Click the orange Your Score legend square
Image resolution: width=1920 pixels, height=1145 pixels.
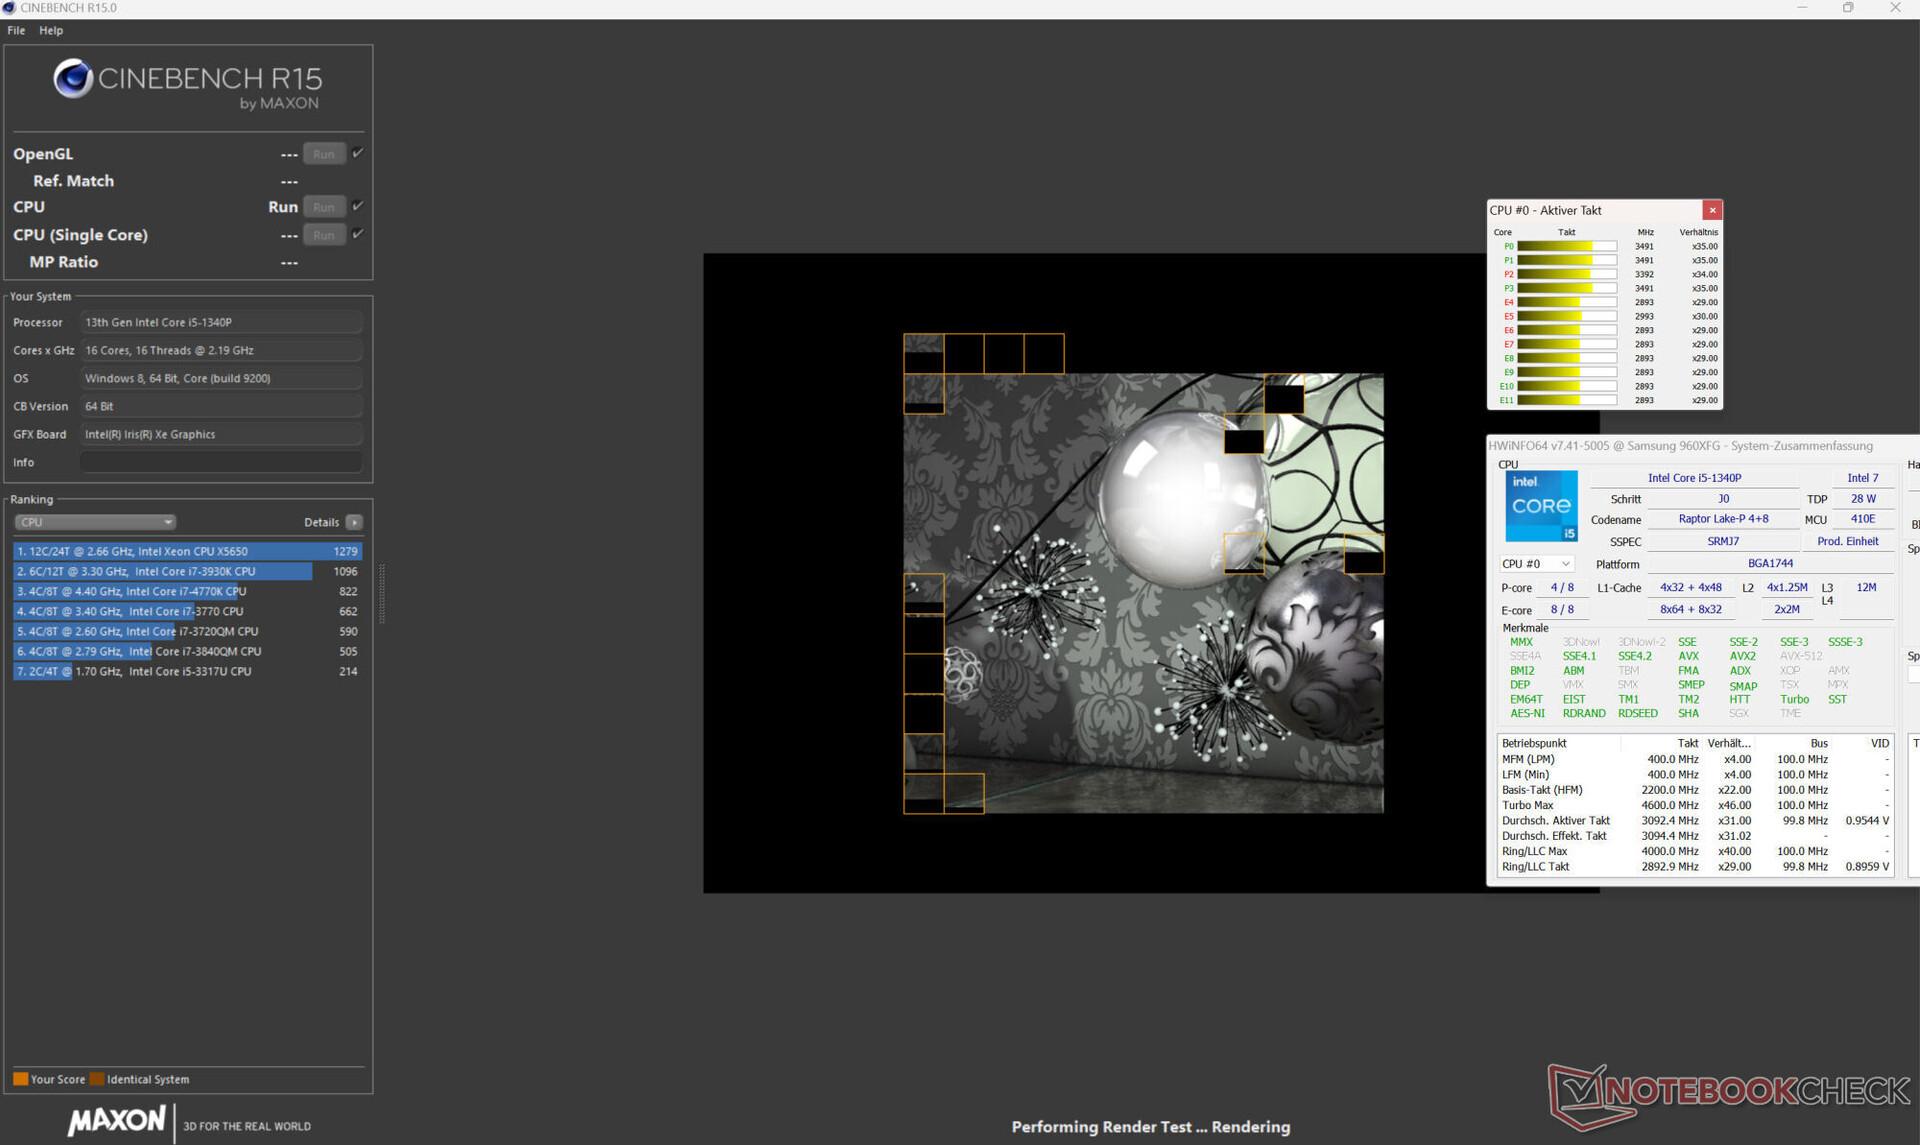click(x=20, y=1079)
